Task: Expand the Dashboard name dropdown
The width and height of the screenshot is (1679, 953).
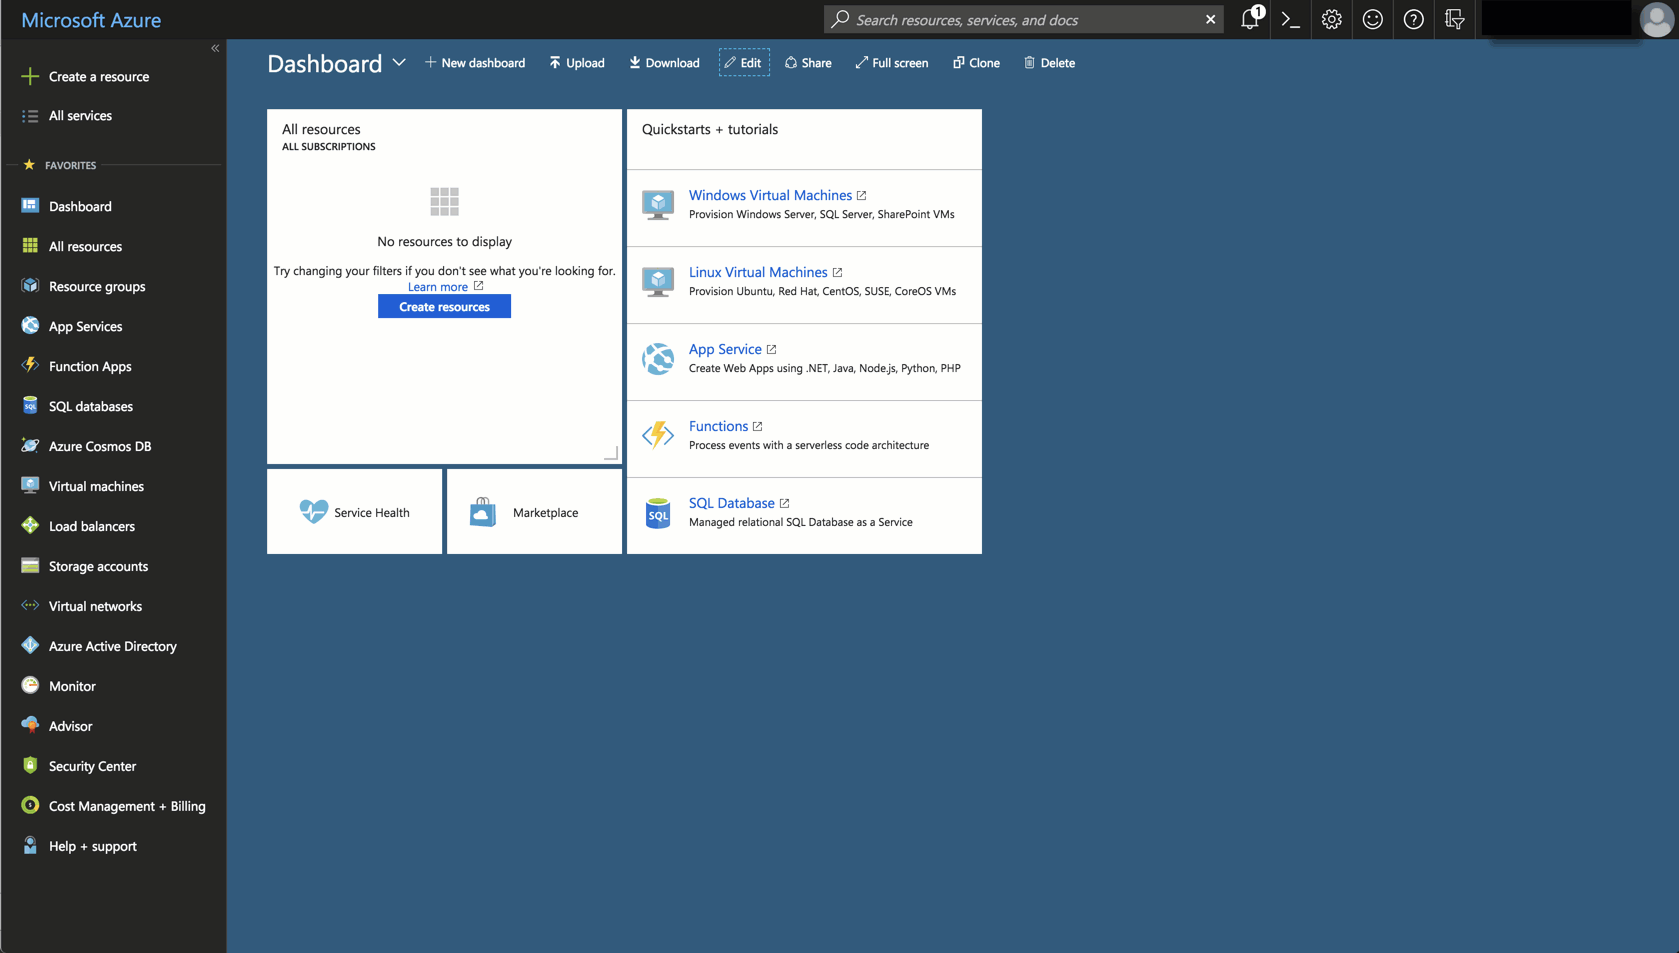Action: (399, 62)
